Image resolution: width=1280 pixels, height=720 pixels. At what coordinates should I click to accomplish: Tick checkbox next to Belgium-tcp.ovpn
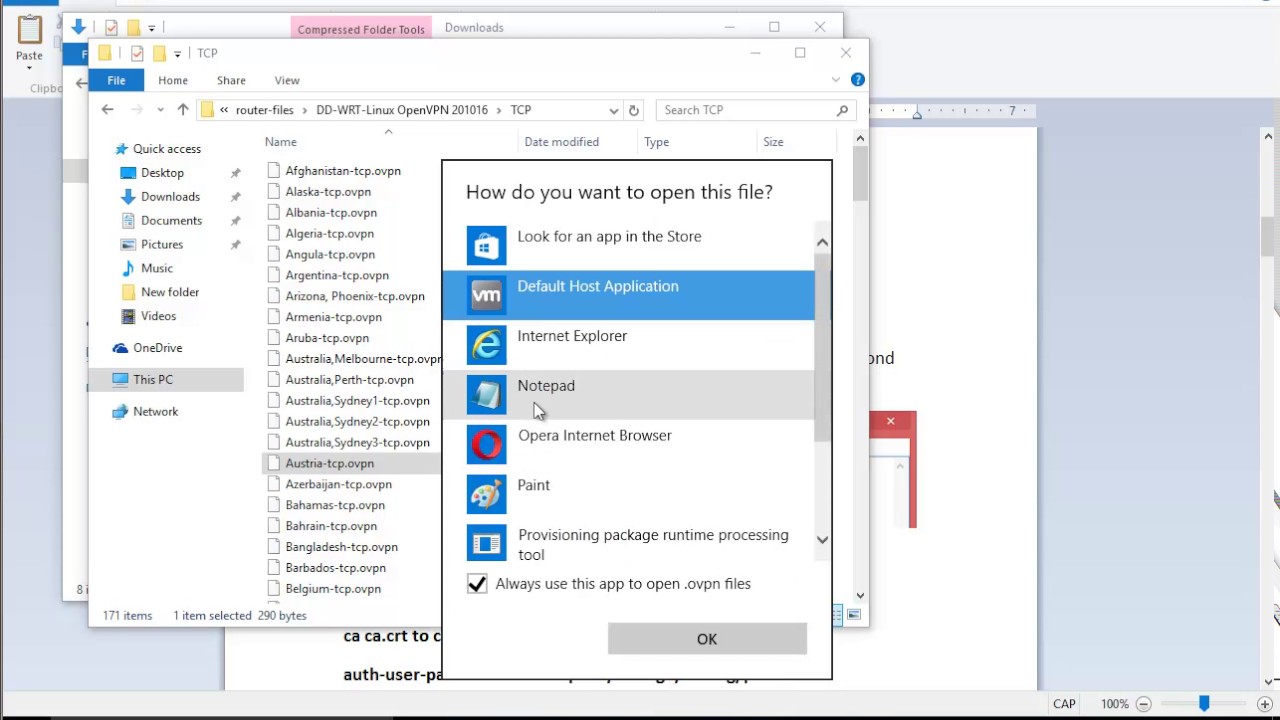(273, 589)
